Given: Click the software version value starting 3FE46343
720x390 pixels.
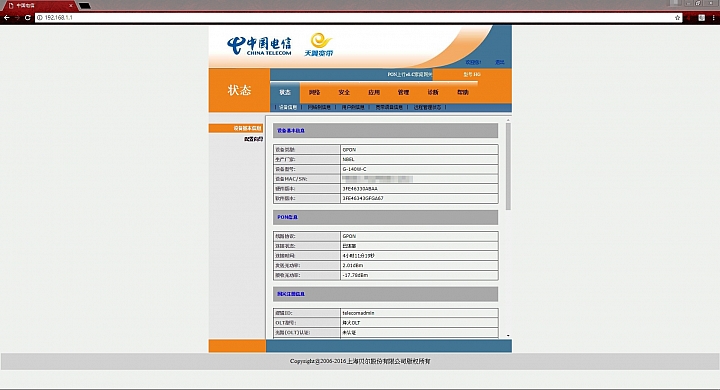Looking at the screenshot, I should pos(363,198).
